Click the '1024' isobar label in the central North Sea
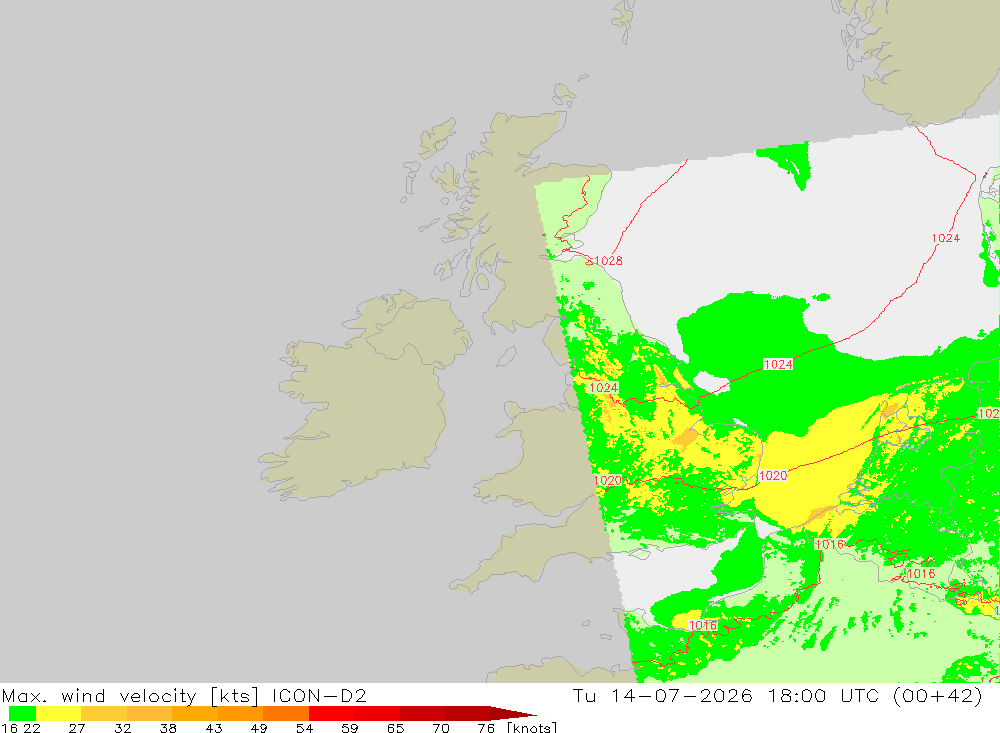Screen dimensions: 1000x733 click(778, 364)
